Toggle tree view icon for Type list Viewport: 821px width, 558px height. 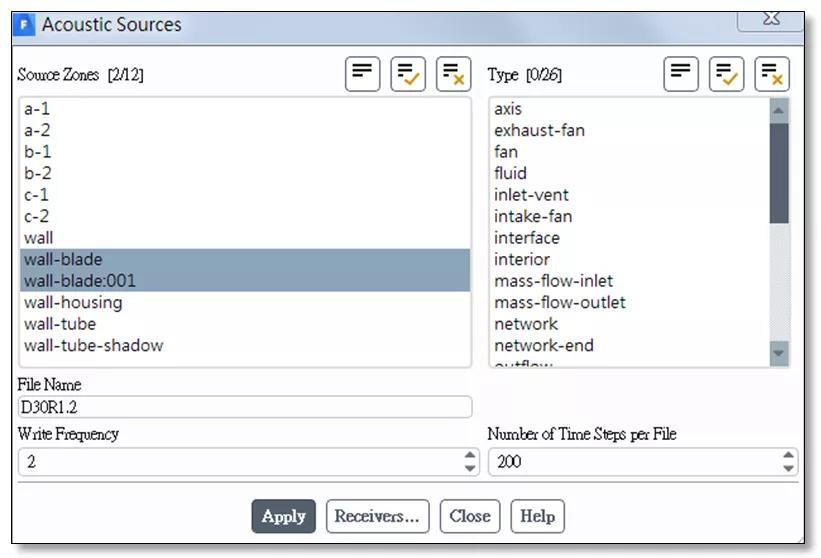point(681,74)
